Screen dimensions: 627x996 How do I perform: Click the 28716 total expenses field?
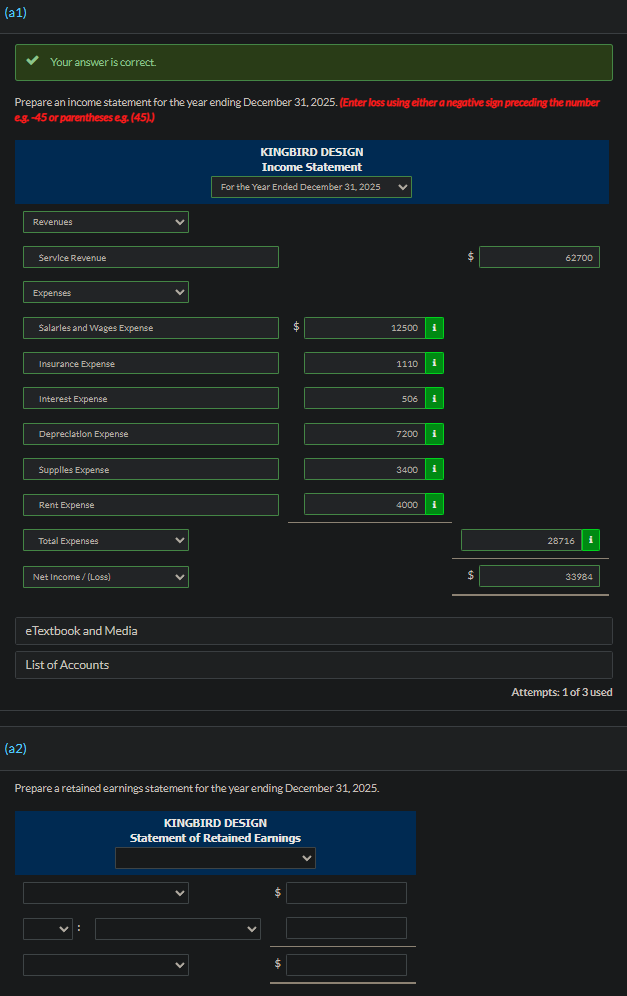522,540
